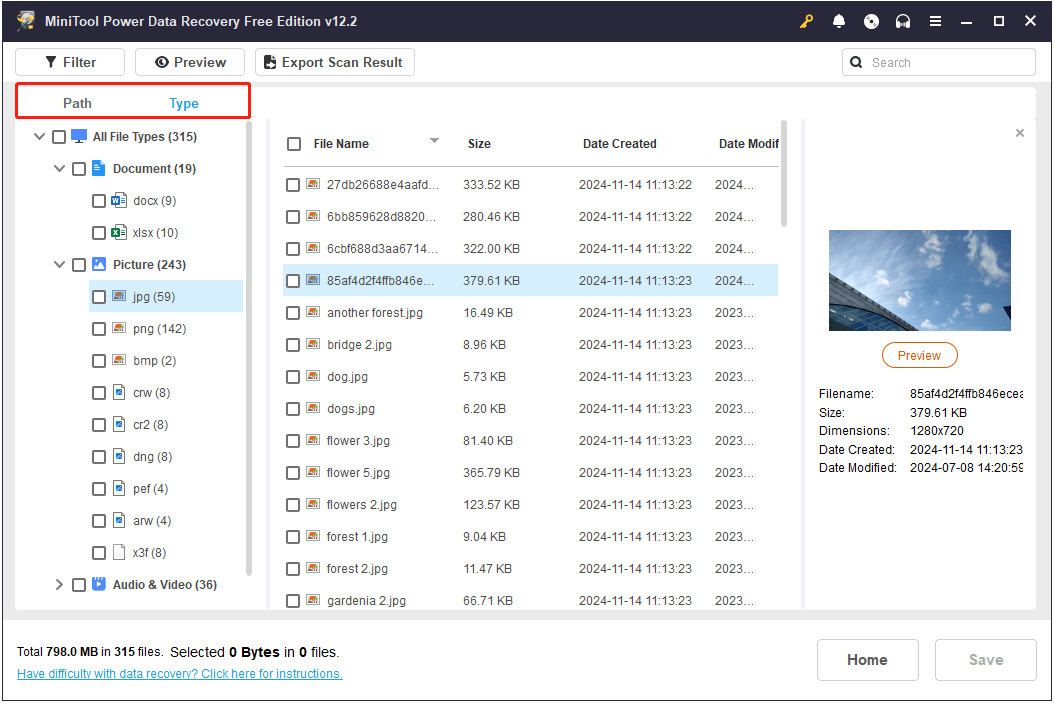1055x704 pixels.
Task: Select the forest 1.jpg file row
Action: click(530, 536)
